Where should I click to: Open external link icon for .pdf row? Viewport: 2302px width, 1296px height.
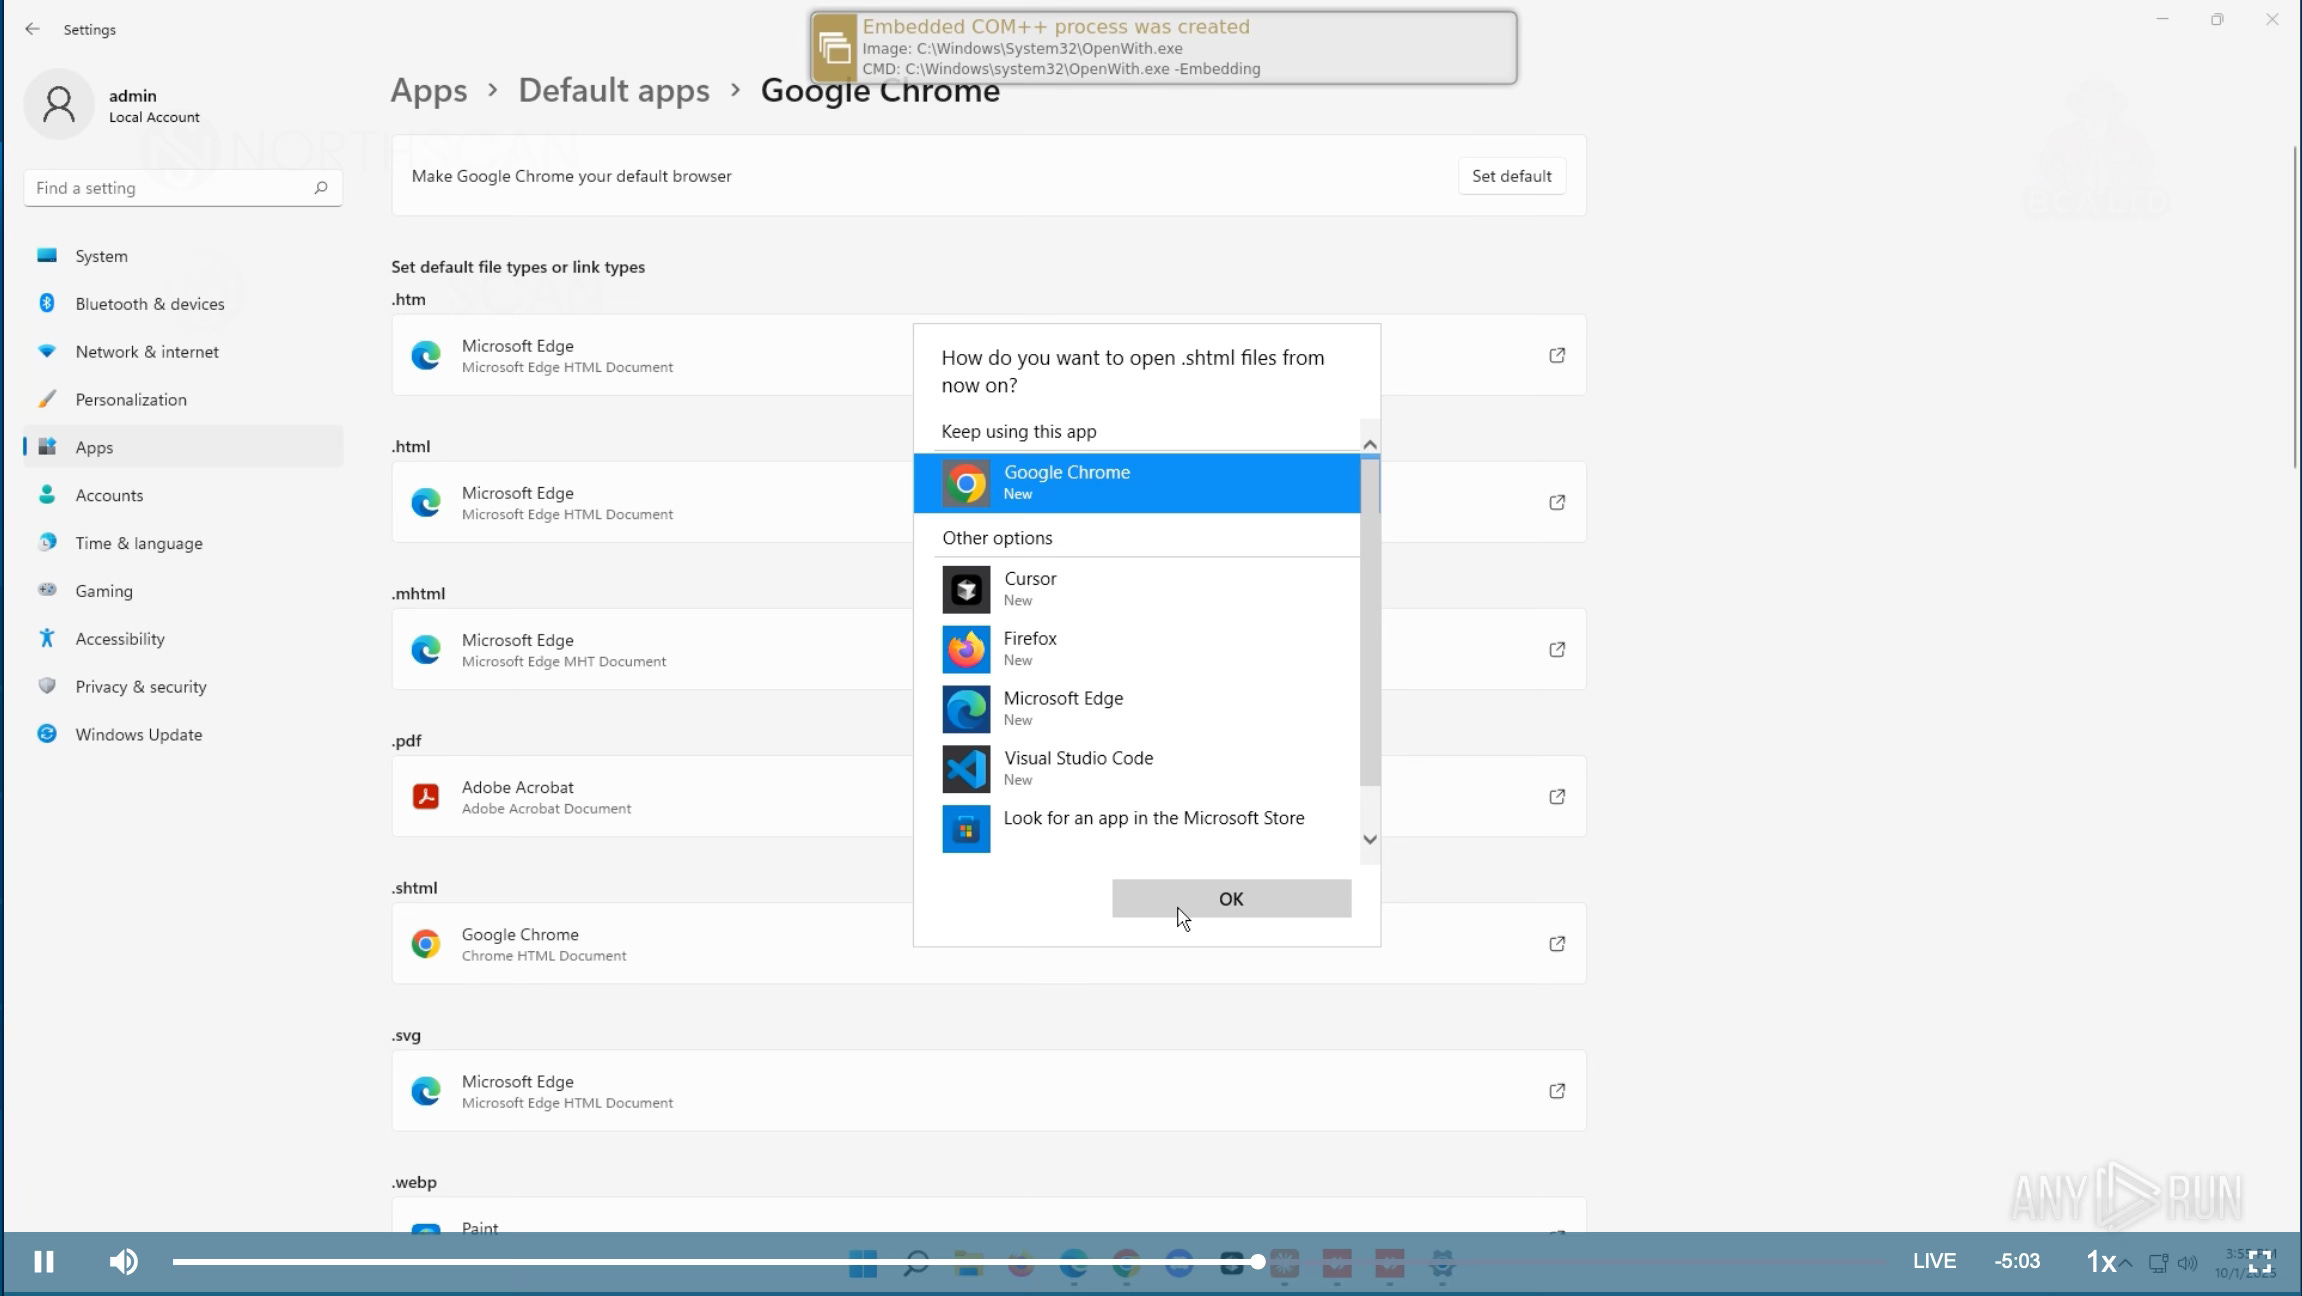[1556, 797]
